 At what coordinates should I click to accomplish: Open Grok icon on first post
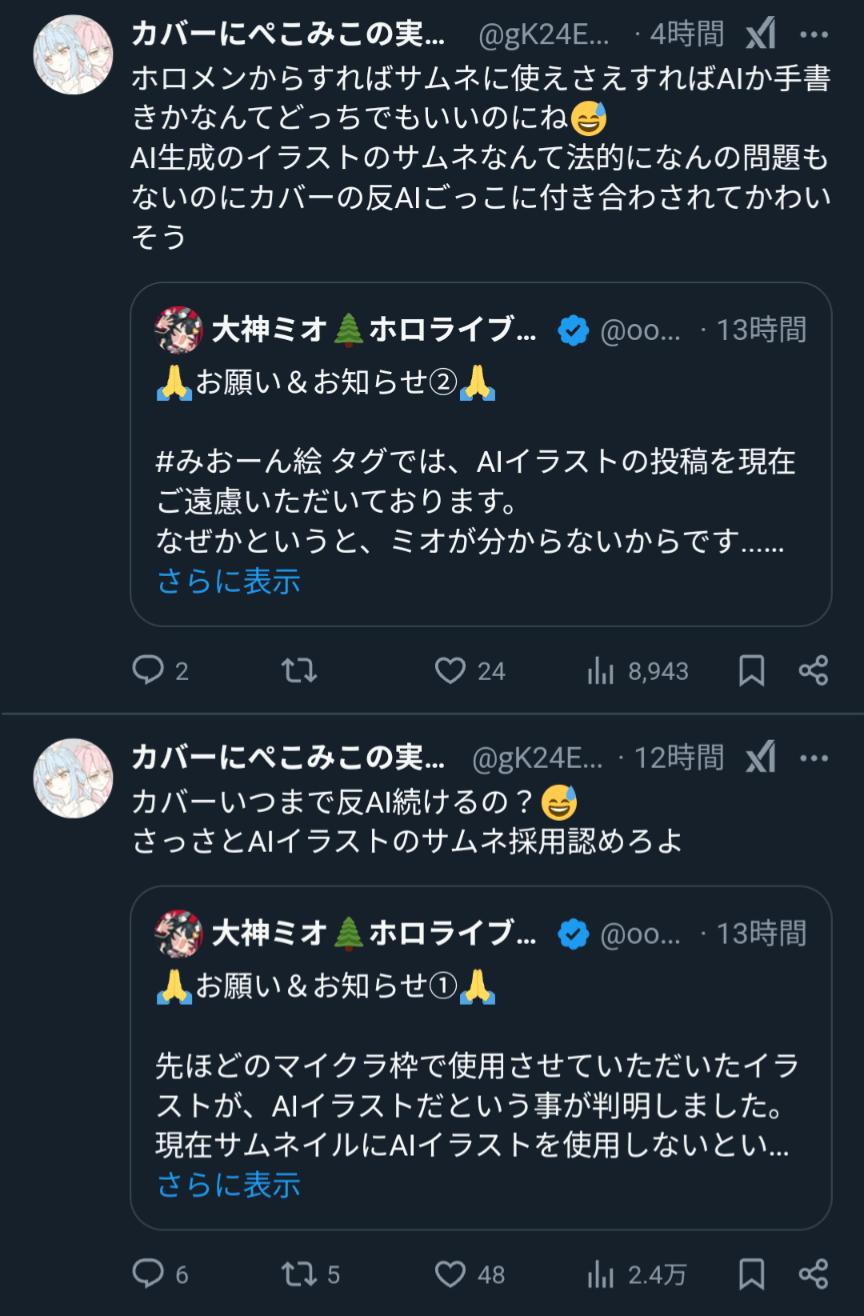tap(761, 36)
